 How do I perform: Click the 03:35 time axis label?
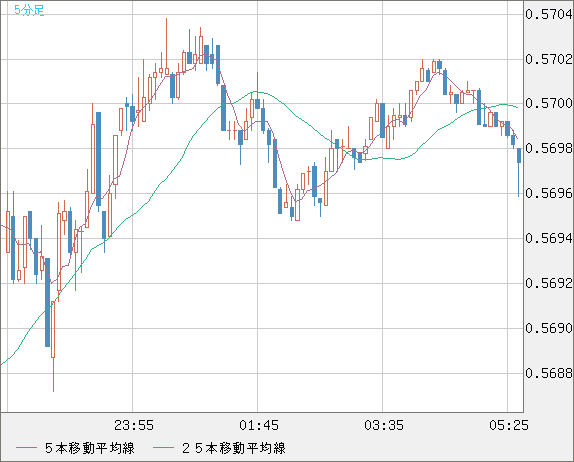(x=384, y=425)
